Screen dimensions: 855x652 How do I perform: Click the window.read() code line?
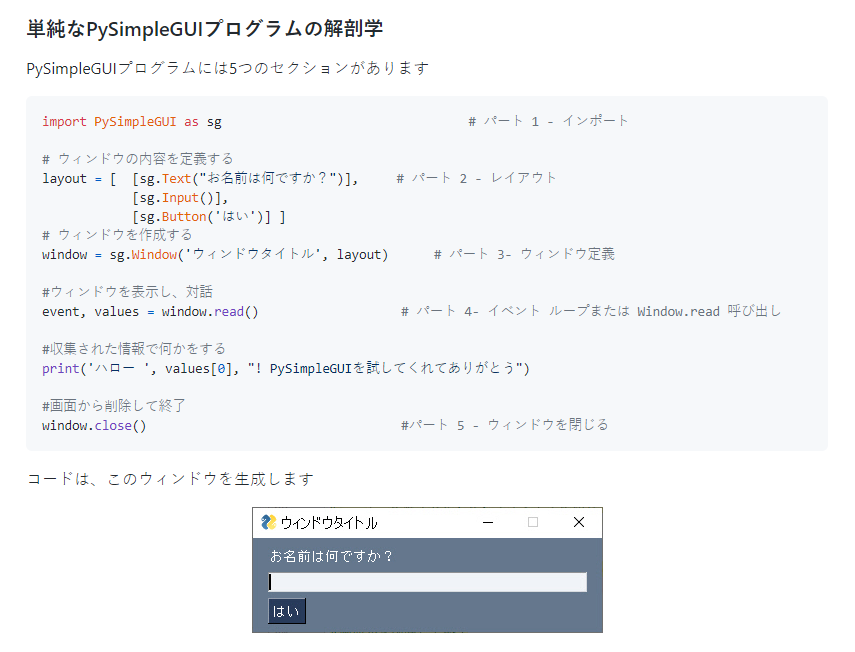tap(150, 312)
